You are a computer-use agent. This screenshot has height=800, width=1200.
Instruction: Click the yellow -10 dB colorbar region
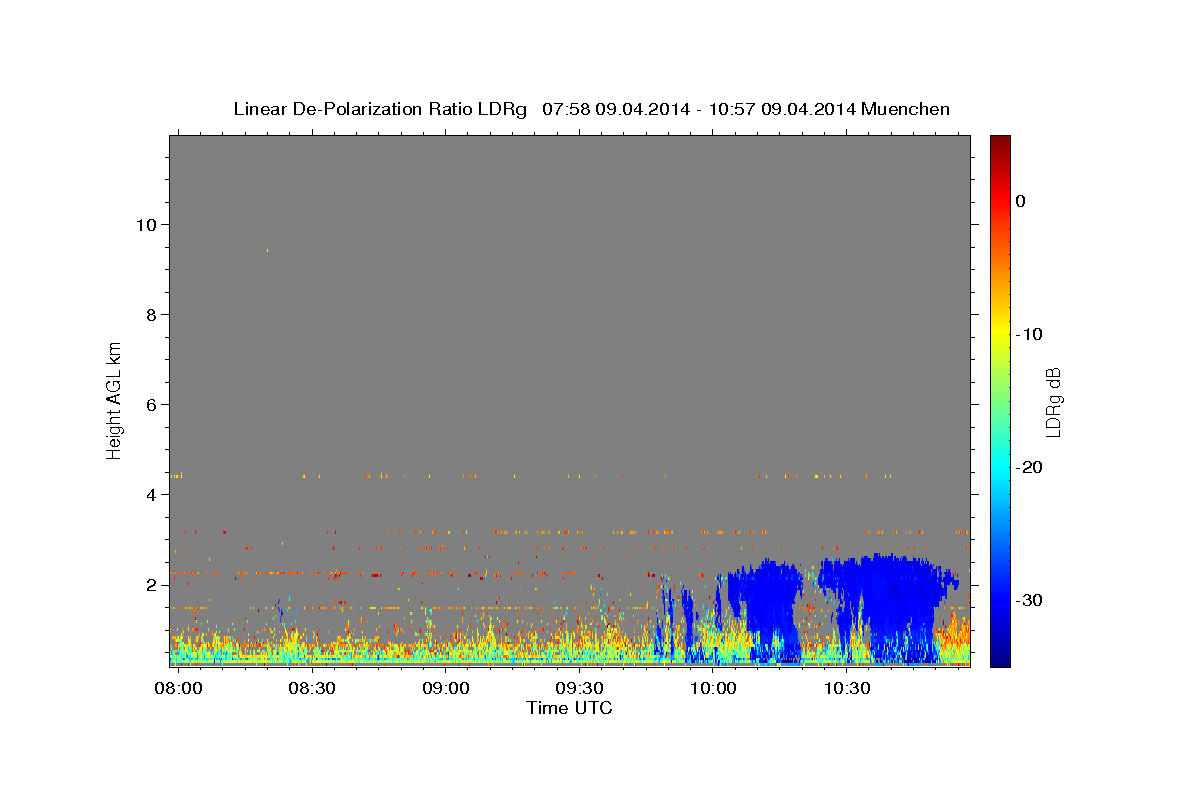coord(1000,334)
